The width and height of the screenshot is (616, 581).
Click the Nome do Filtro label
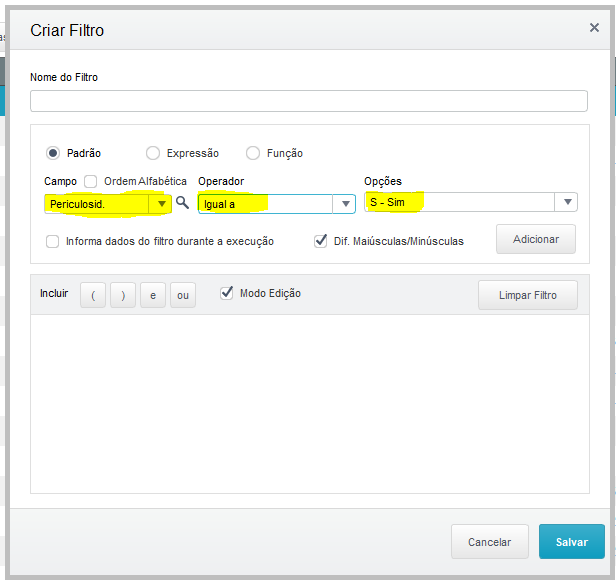click(64, 77)
